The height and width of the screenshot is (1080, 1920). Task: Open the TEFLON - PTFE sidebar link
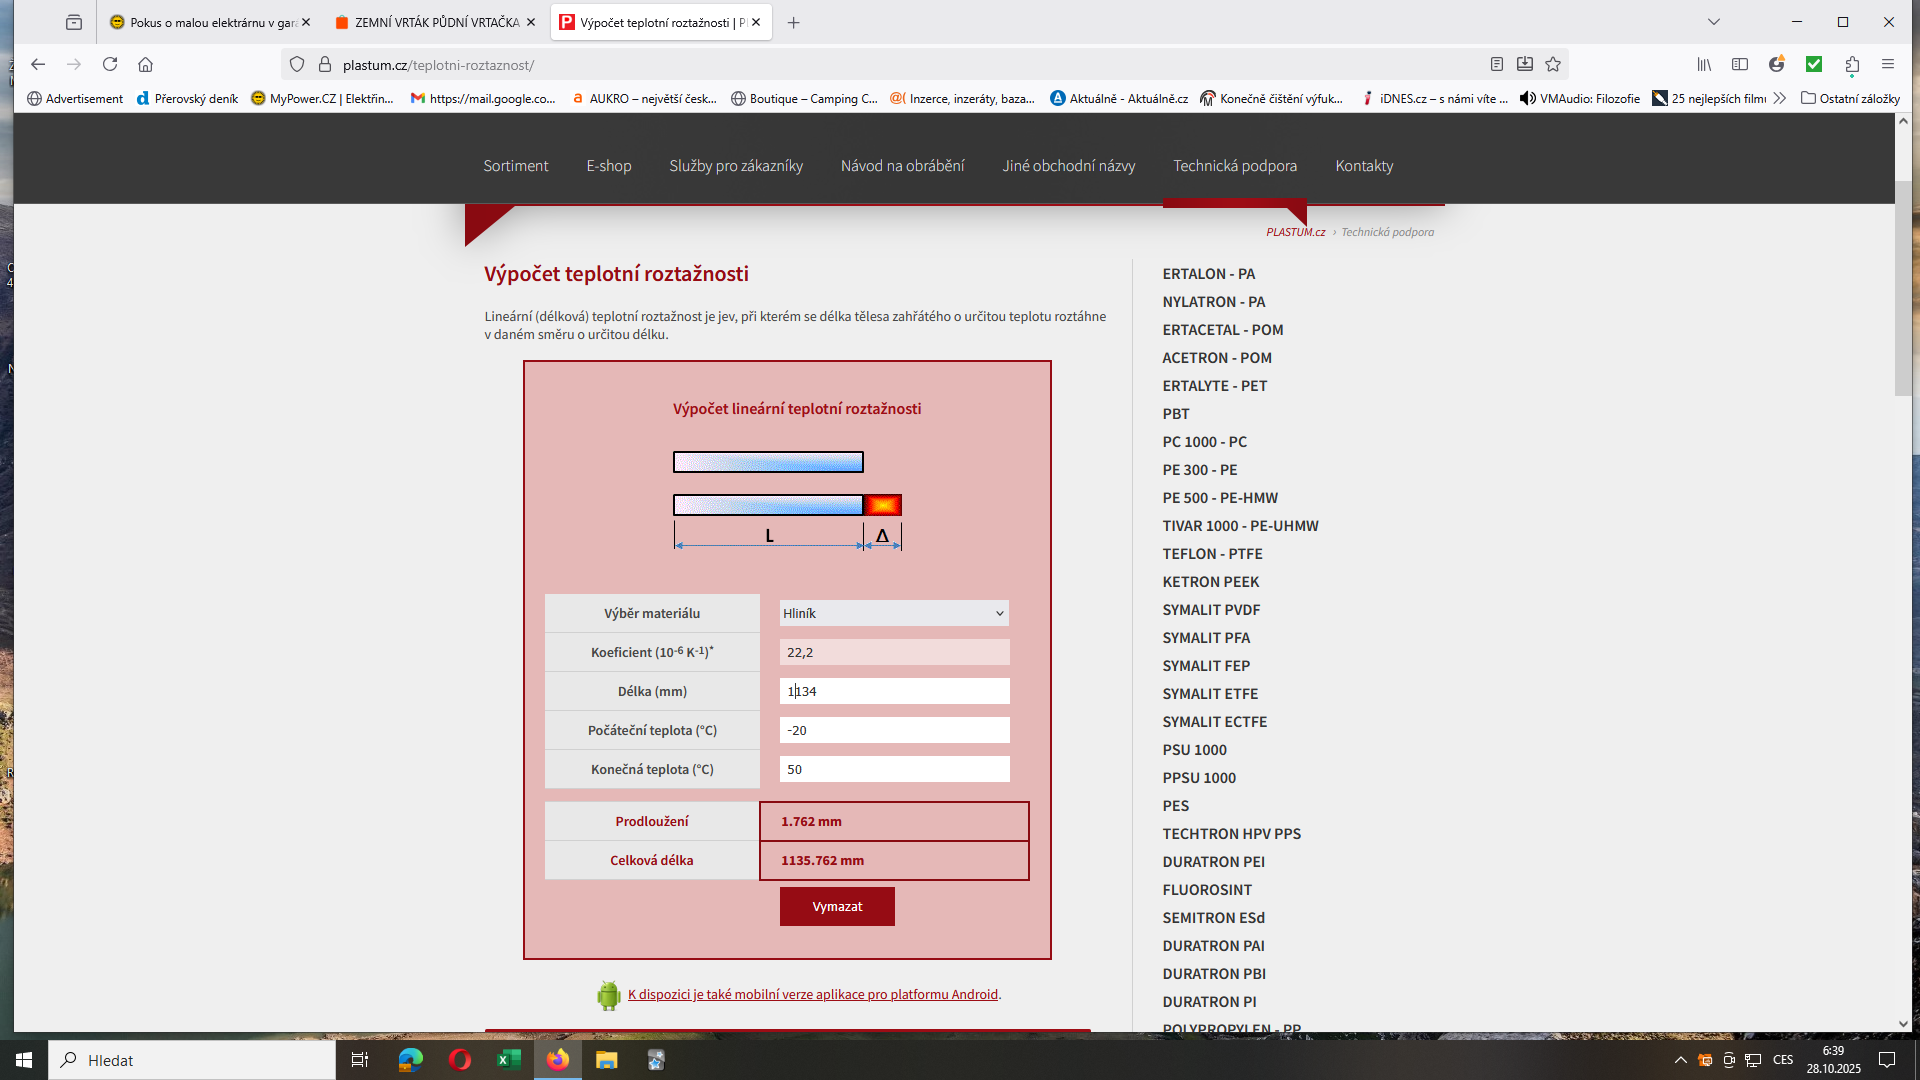tap(1212, 554)
